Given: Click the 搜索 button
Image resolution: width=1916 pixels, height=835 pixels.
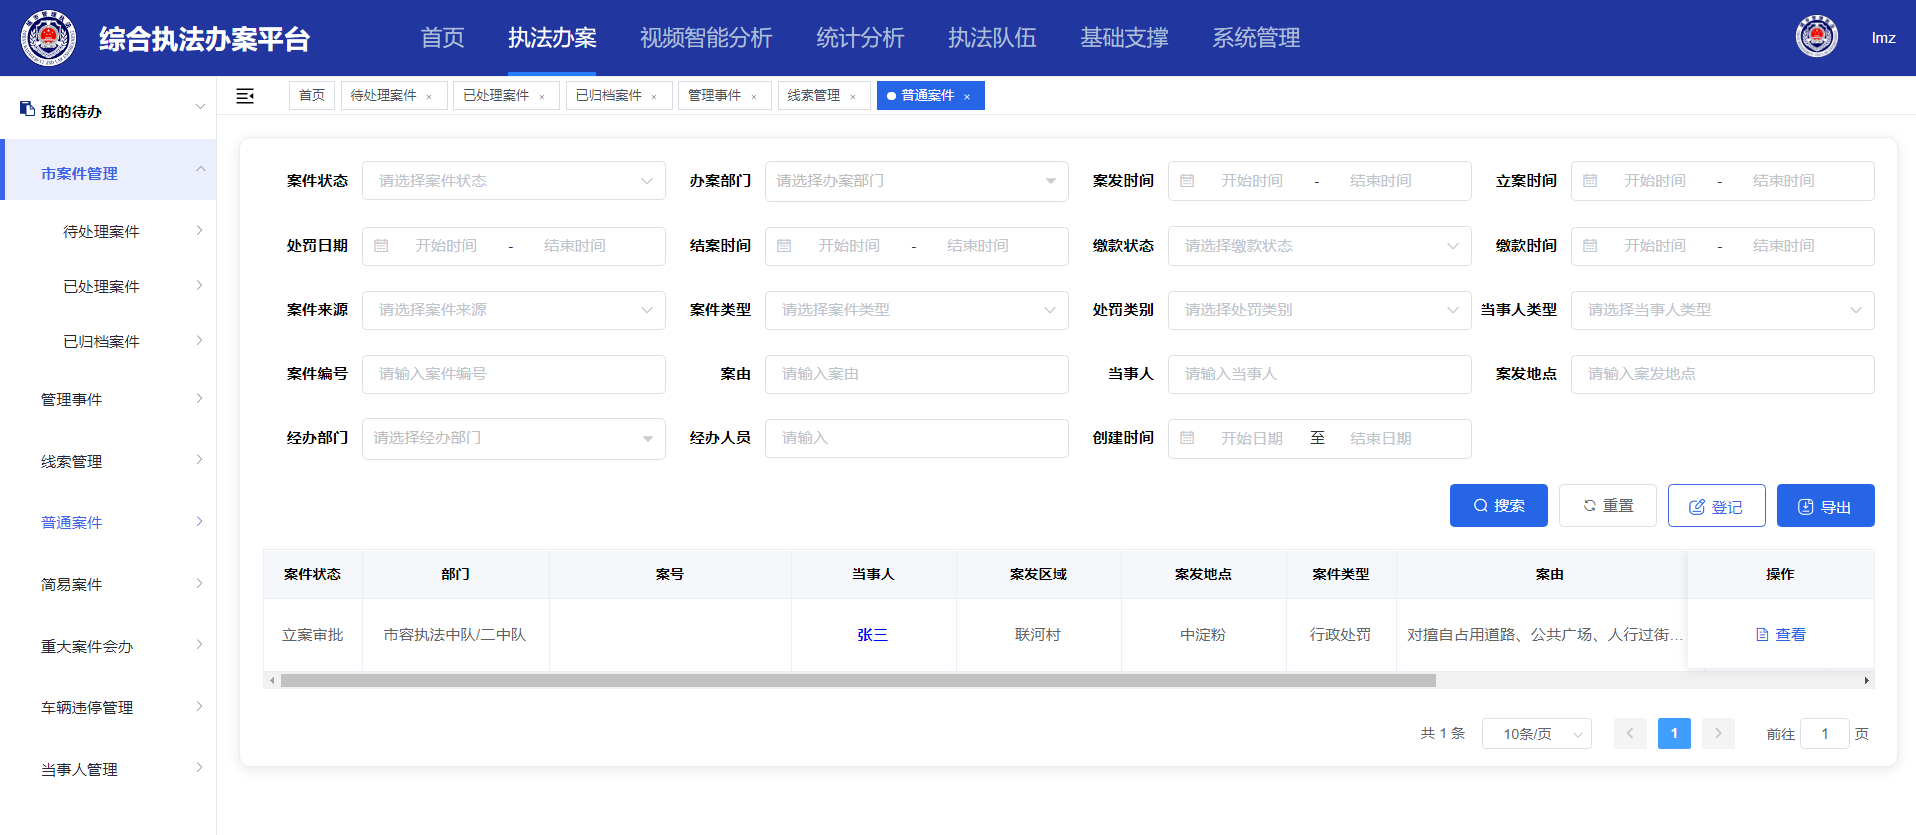Looking at the screenshot, I should click(x=1498, y=506).
